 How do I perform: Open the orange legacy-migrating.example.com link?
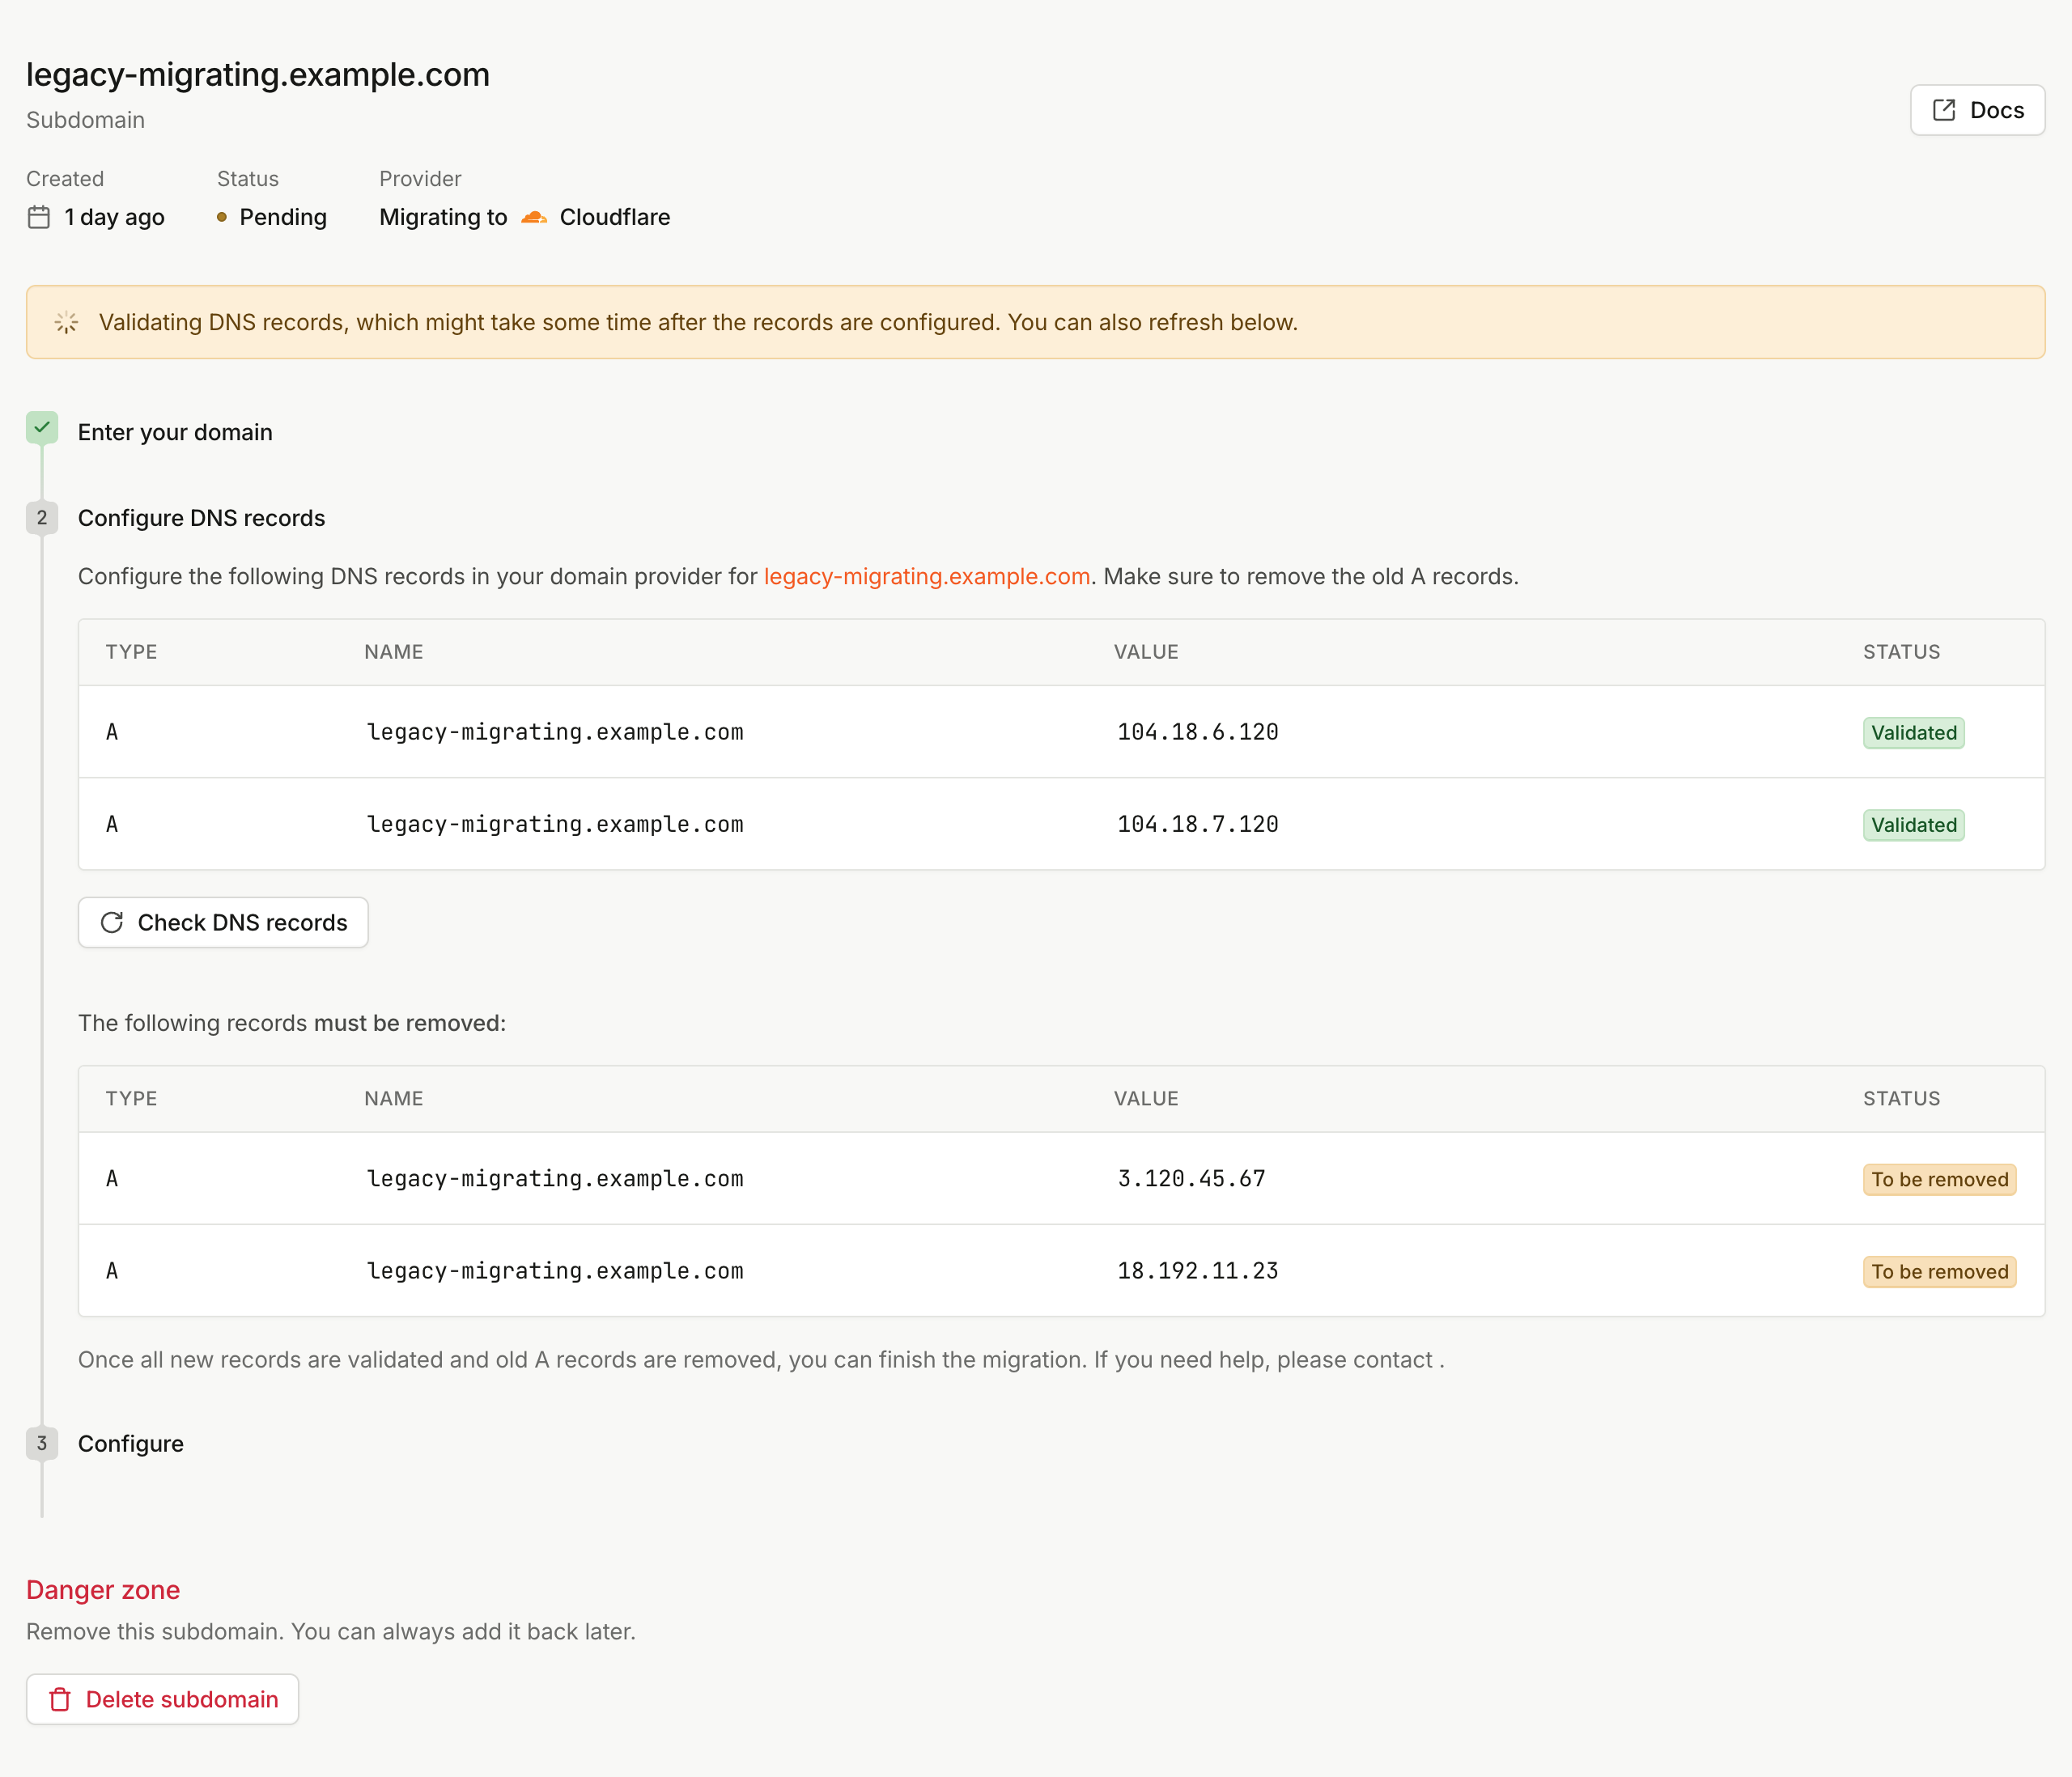926,577
